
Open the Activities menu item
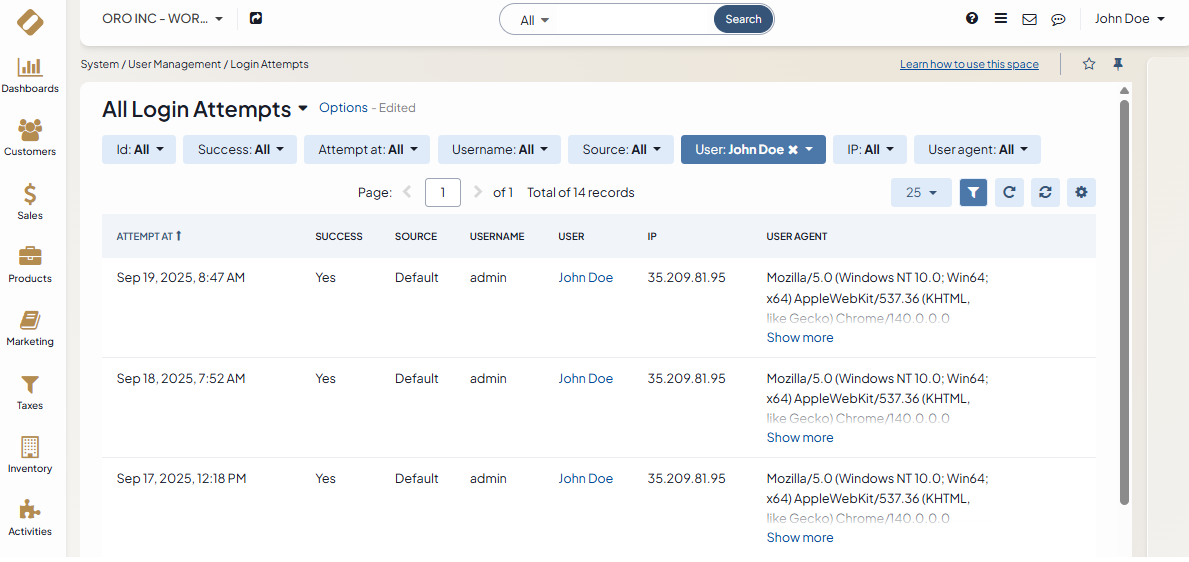coord(30,518)
